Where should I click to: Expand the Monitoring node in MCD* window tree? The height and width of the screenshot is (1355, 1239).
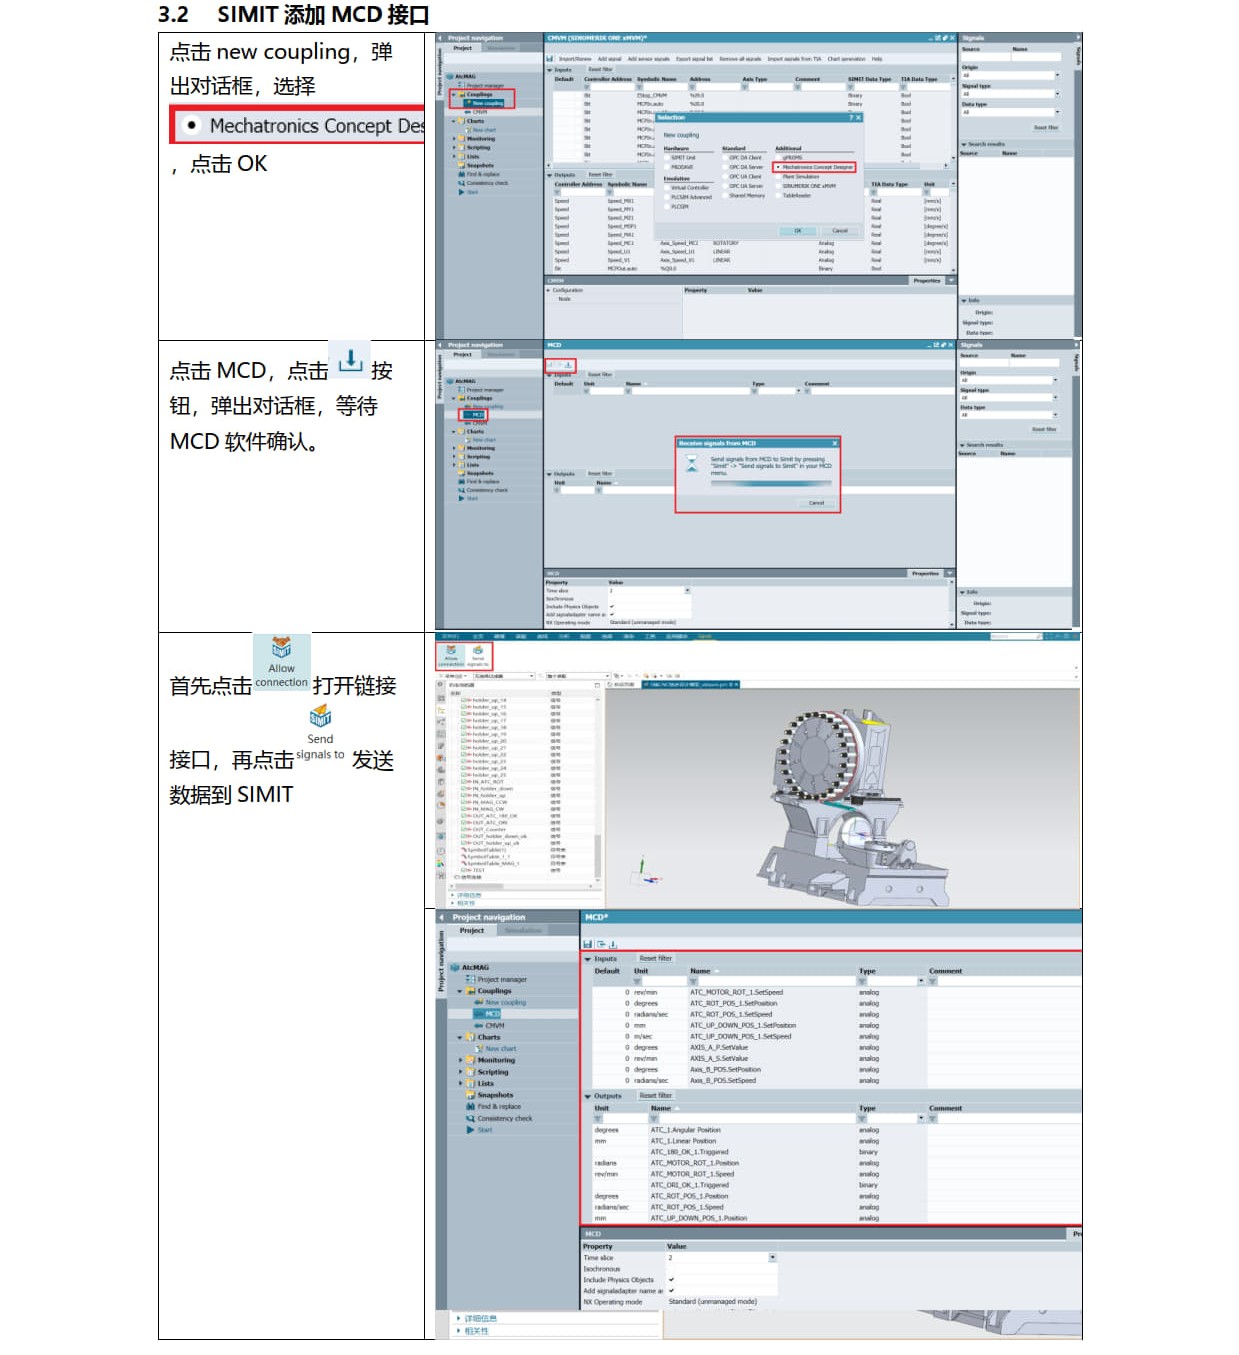click(x=460, y=1060)
